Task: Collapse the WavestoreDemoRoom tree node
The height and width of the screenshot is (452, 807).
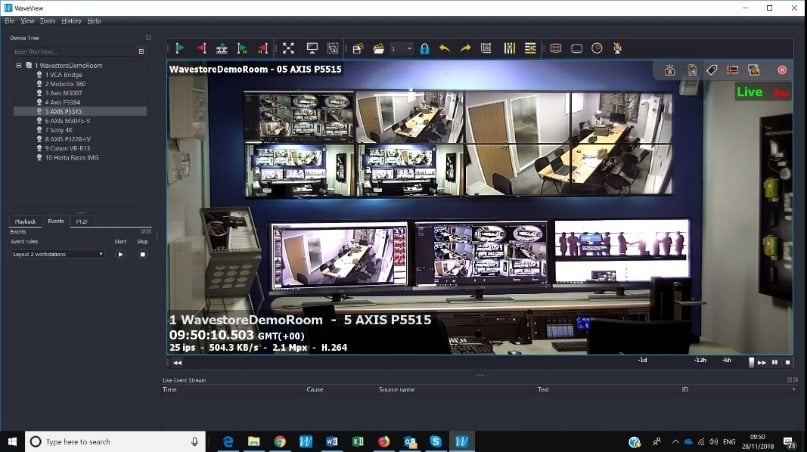Action: click(x=19, y=65)
